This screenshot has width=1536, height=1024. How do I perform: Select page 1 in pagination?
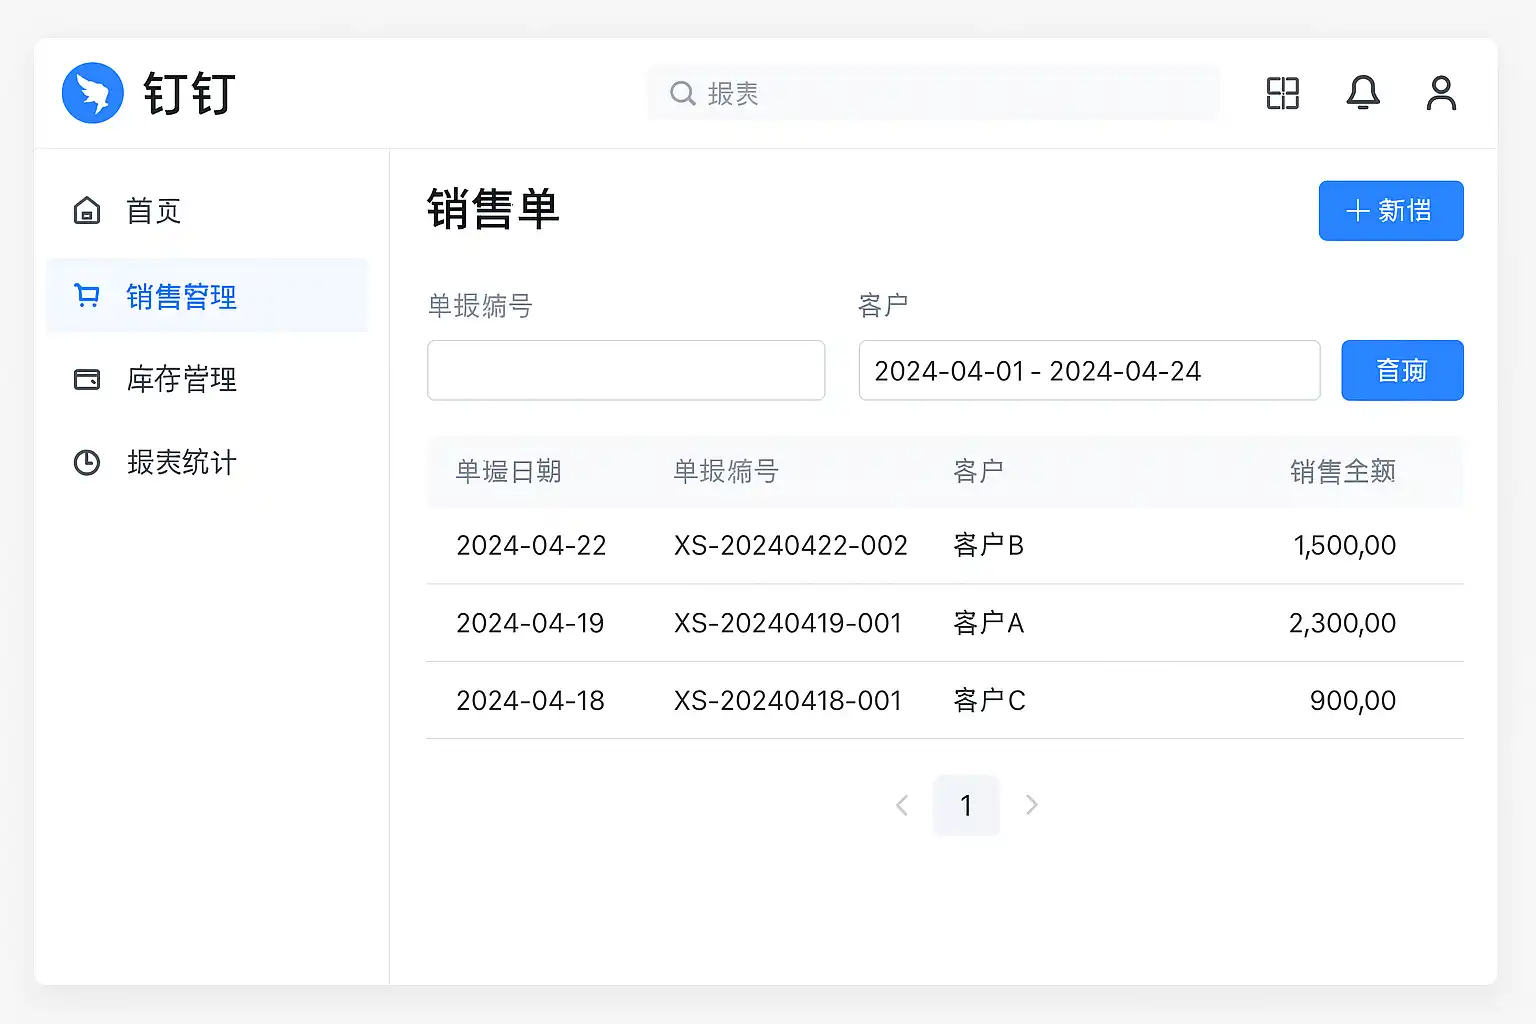coord(966,805)
